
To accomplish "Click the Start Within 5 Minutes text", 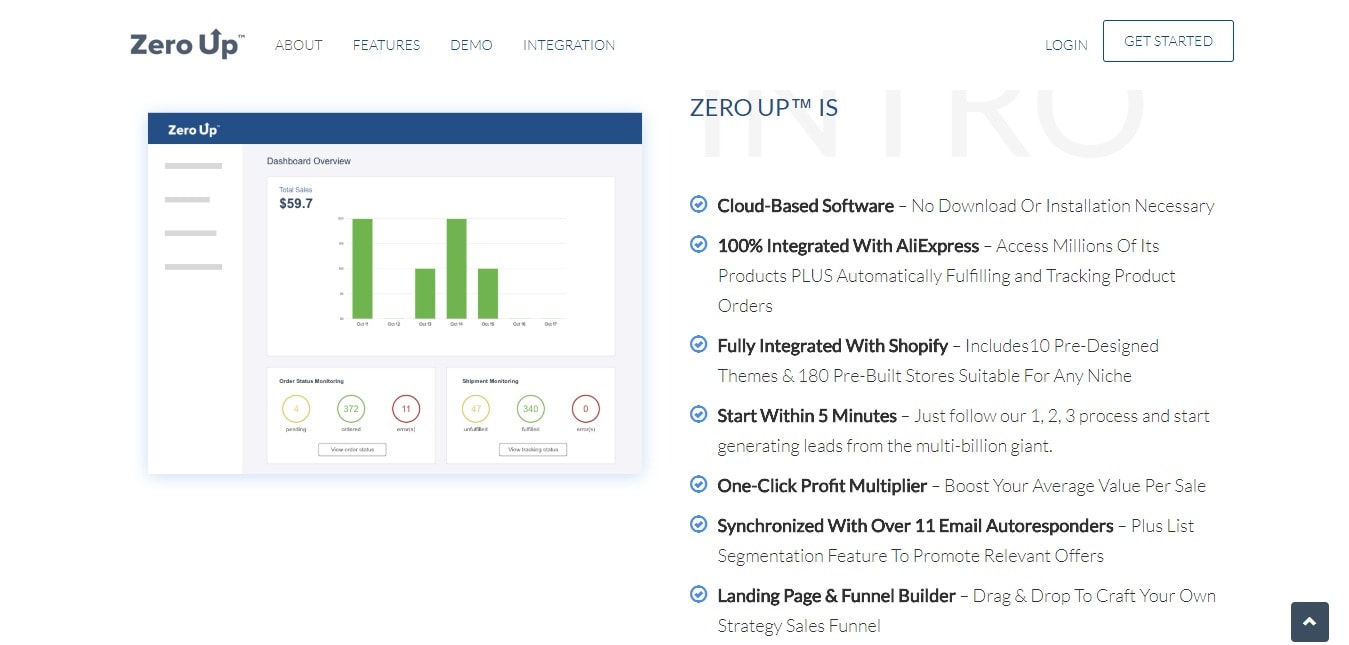I will (x=807, y=416).
